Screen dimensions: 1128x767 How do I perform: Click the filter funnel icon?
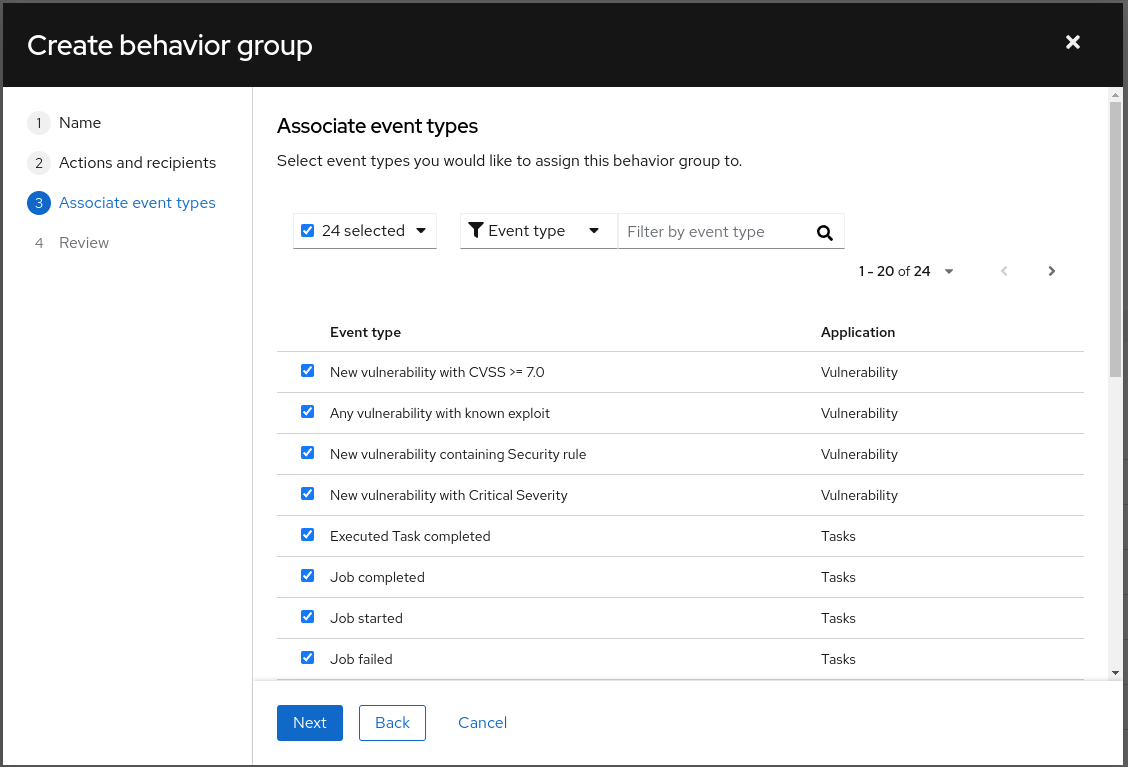[x=476, y=231]
